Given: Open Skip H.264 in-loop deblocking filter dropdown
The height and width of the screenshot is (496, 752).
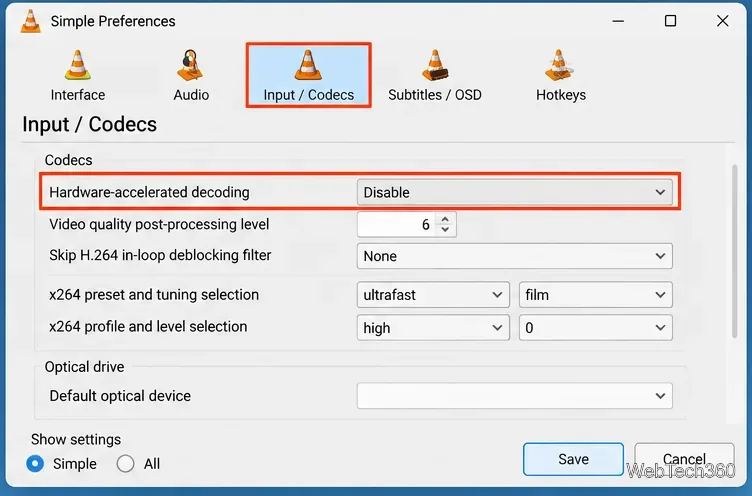Looking at the screenshot, I should tap(515, 256).
